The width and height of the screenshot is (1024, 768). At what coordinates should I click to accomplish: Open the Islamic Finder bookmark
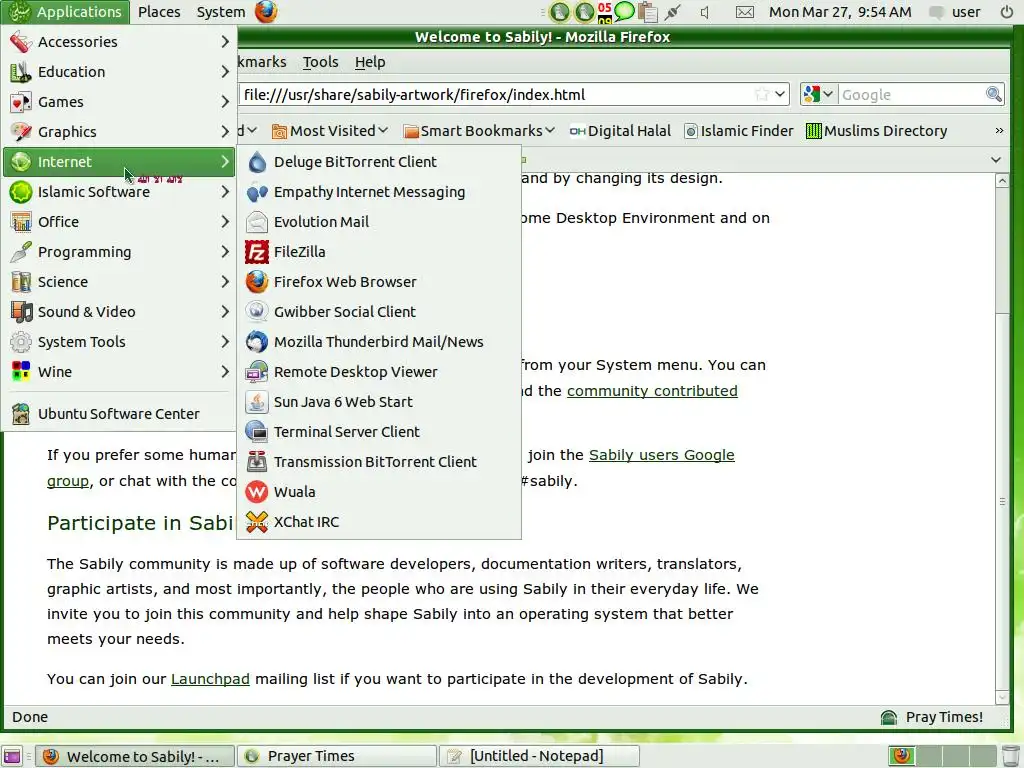pos(739,131)
